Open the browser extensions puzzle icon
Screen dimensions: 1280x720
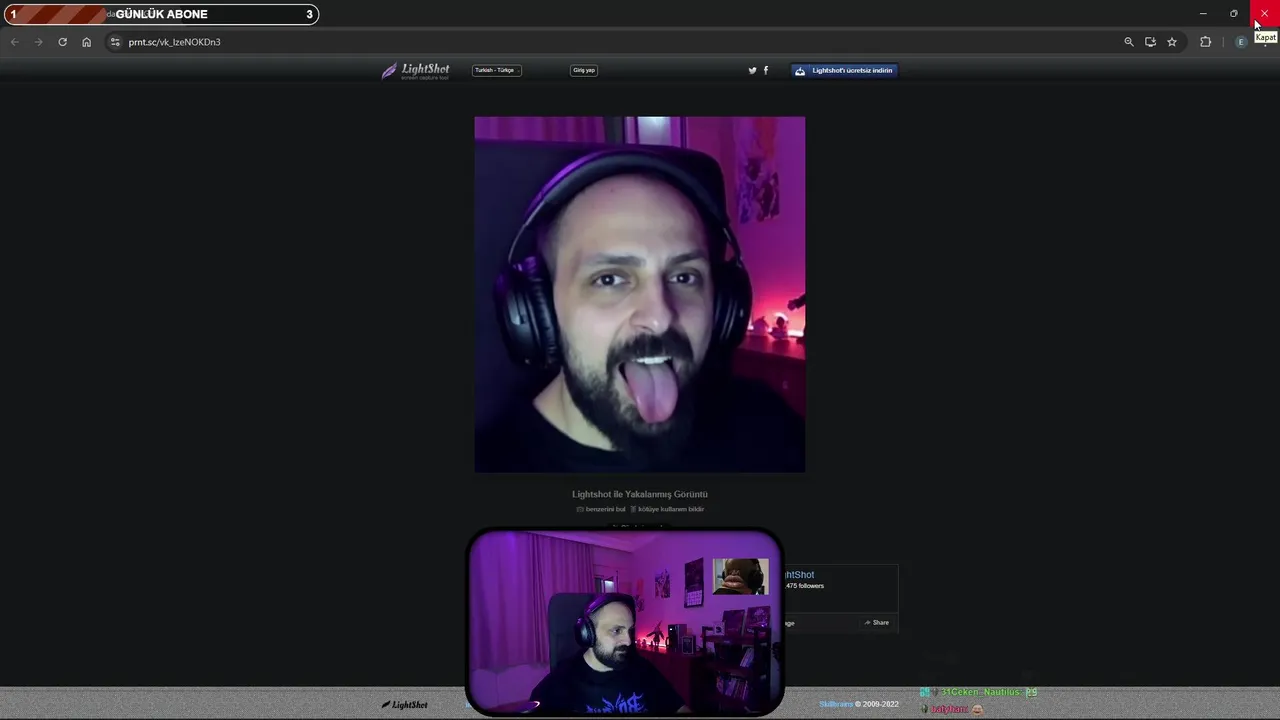click(x=1205, y=42)
